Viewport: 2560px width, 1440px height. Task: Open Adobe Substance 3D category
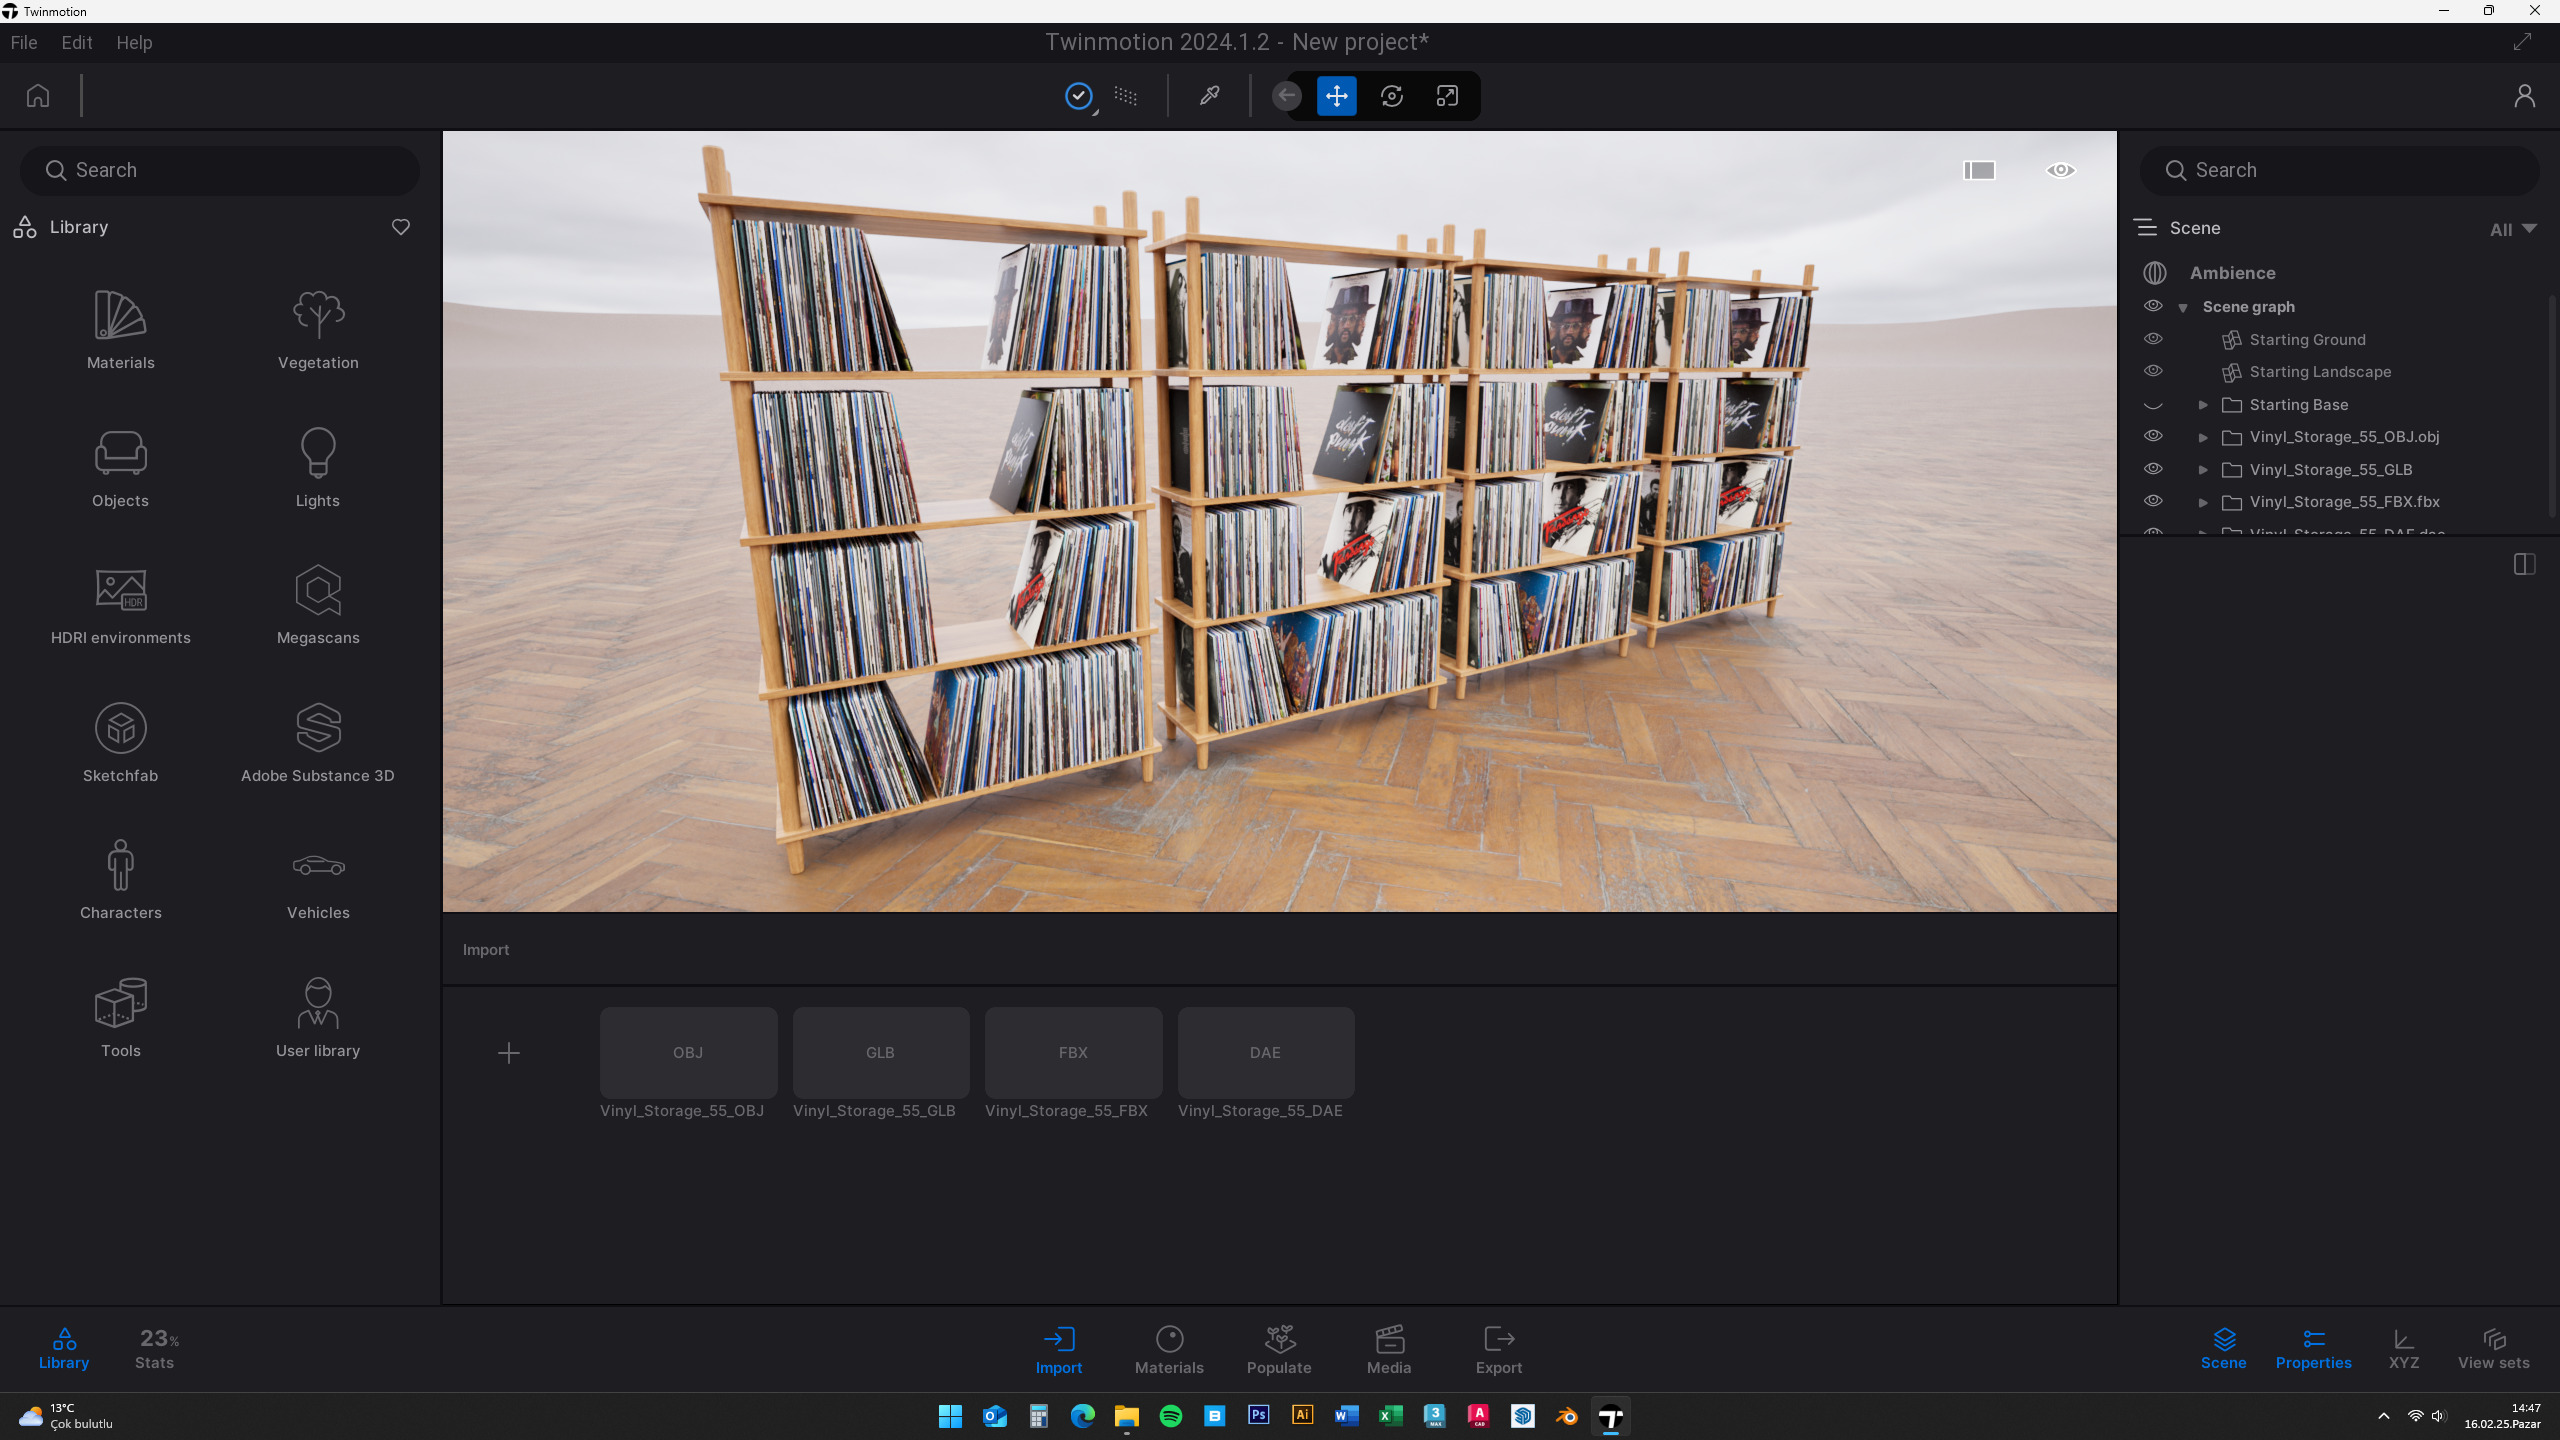tap(318, 743)
